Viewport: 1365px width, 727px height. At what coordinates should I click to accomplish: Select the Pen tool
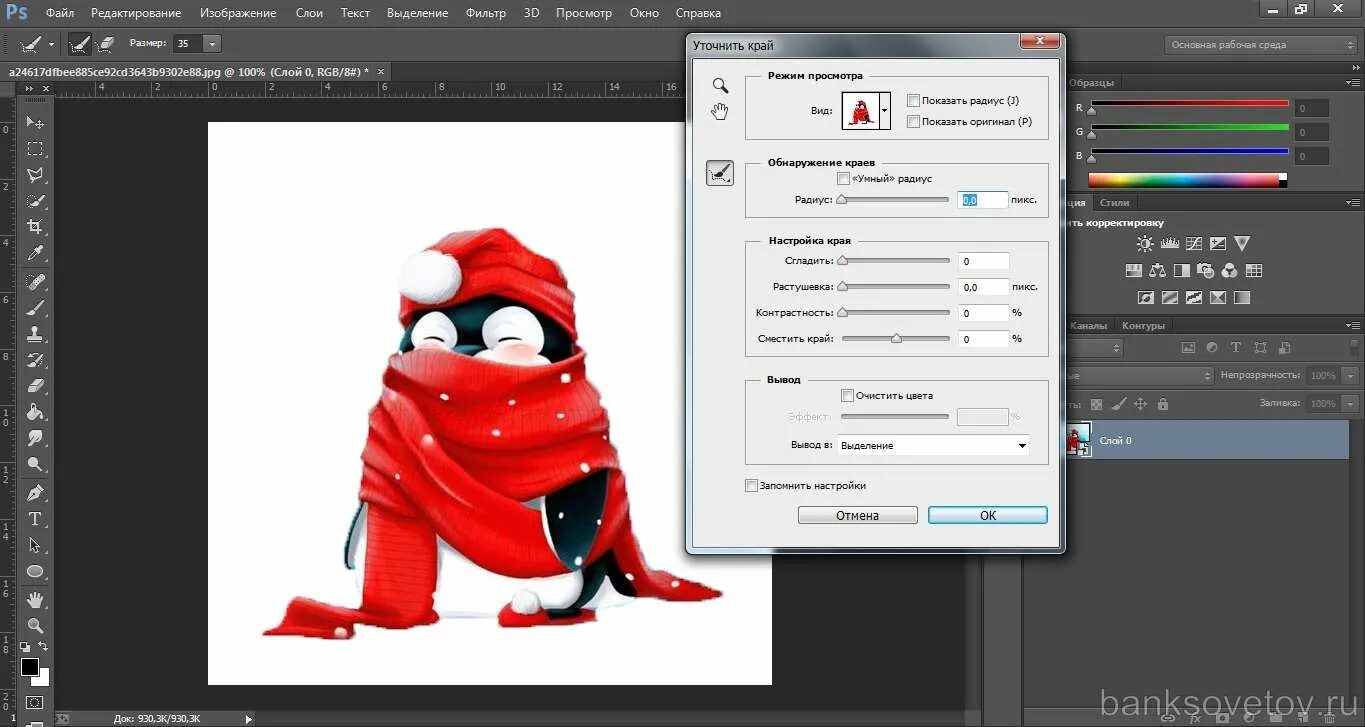tap(35, 492)
